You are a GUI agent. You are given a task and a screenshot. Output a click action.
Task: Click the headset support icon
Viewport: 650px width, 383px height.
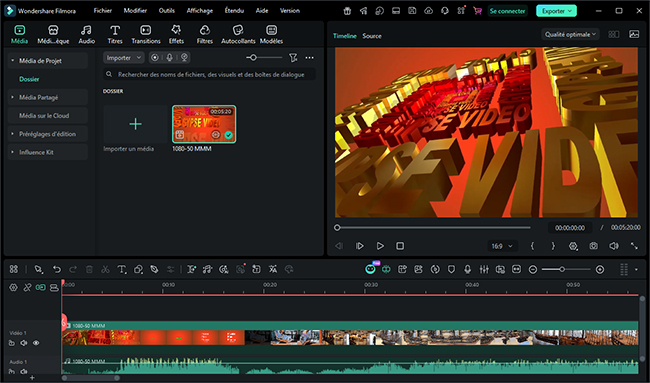(445, 11)
